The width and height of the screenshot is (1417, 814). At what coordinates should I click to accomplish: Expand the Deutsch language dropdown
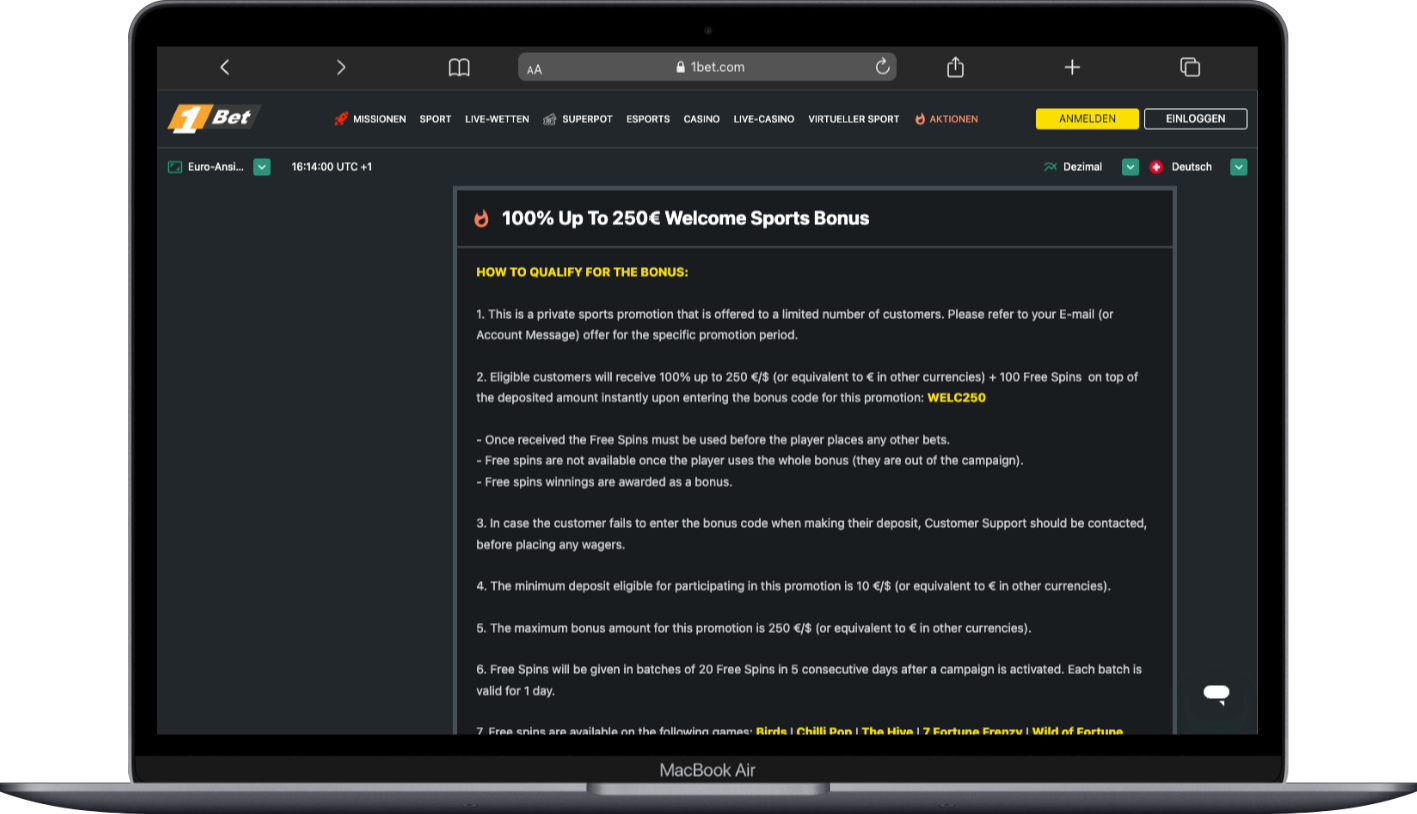coord(1238,167)
